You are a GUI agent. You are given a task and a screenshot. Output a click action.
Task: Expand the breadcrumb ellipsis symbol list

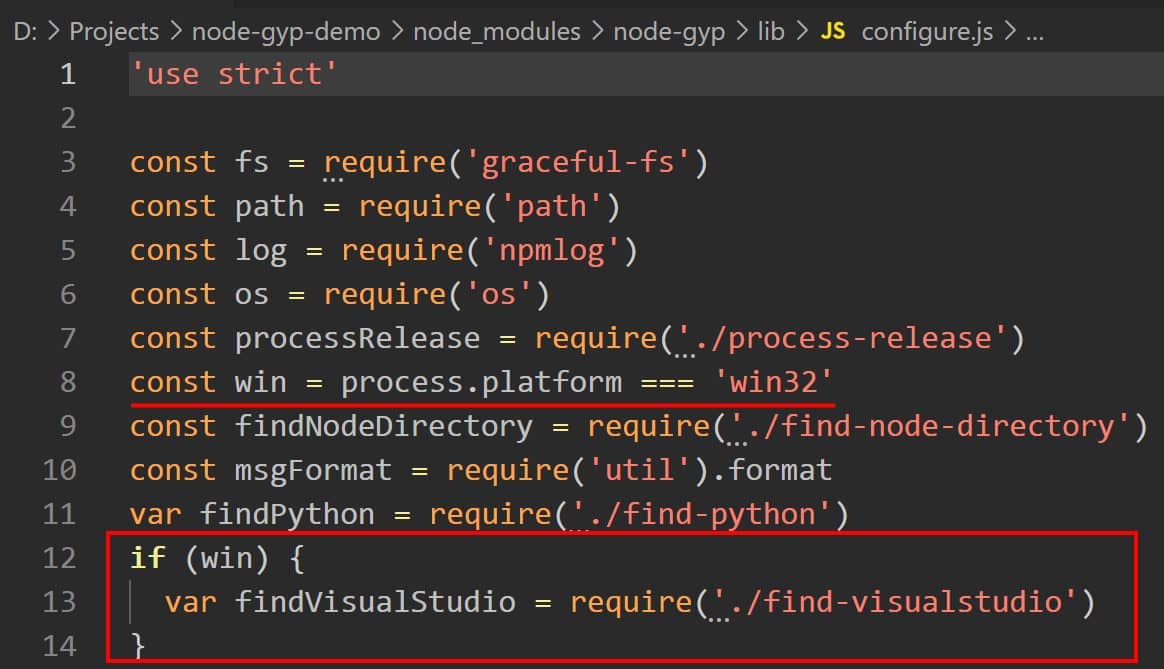coord(1035,33)
